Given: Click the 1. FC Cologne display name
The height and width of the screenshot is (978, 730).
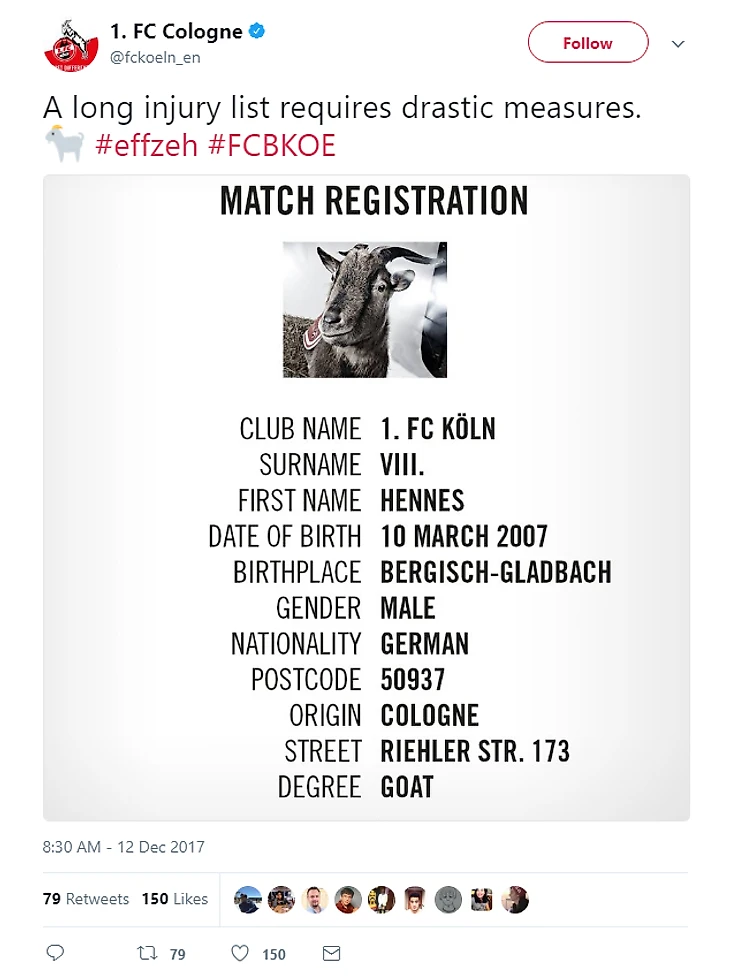Looking at the screenshot, I should pyautogui.click(x=176, y=32).
